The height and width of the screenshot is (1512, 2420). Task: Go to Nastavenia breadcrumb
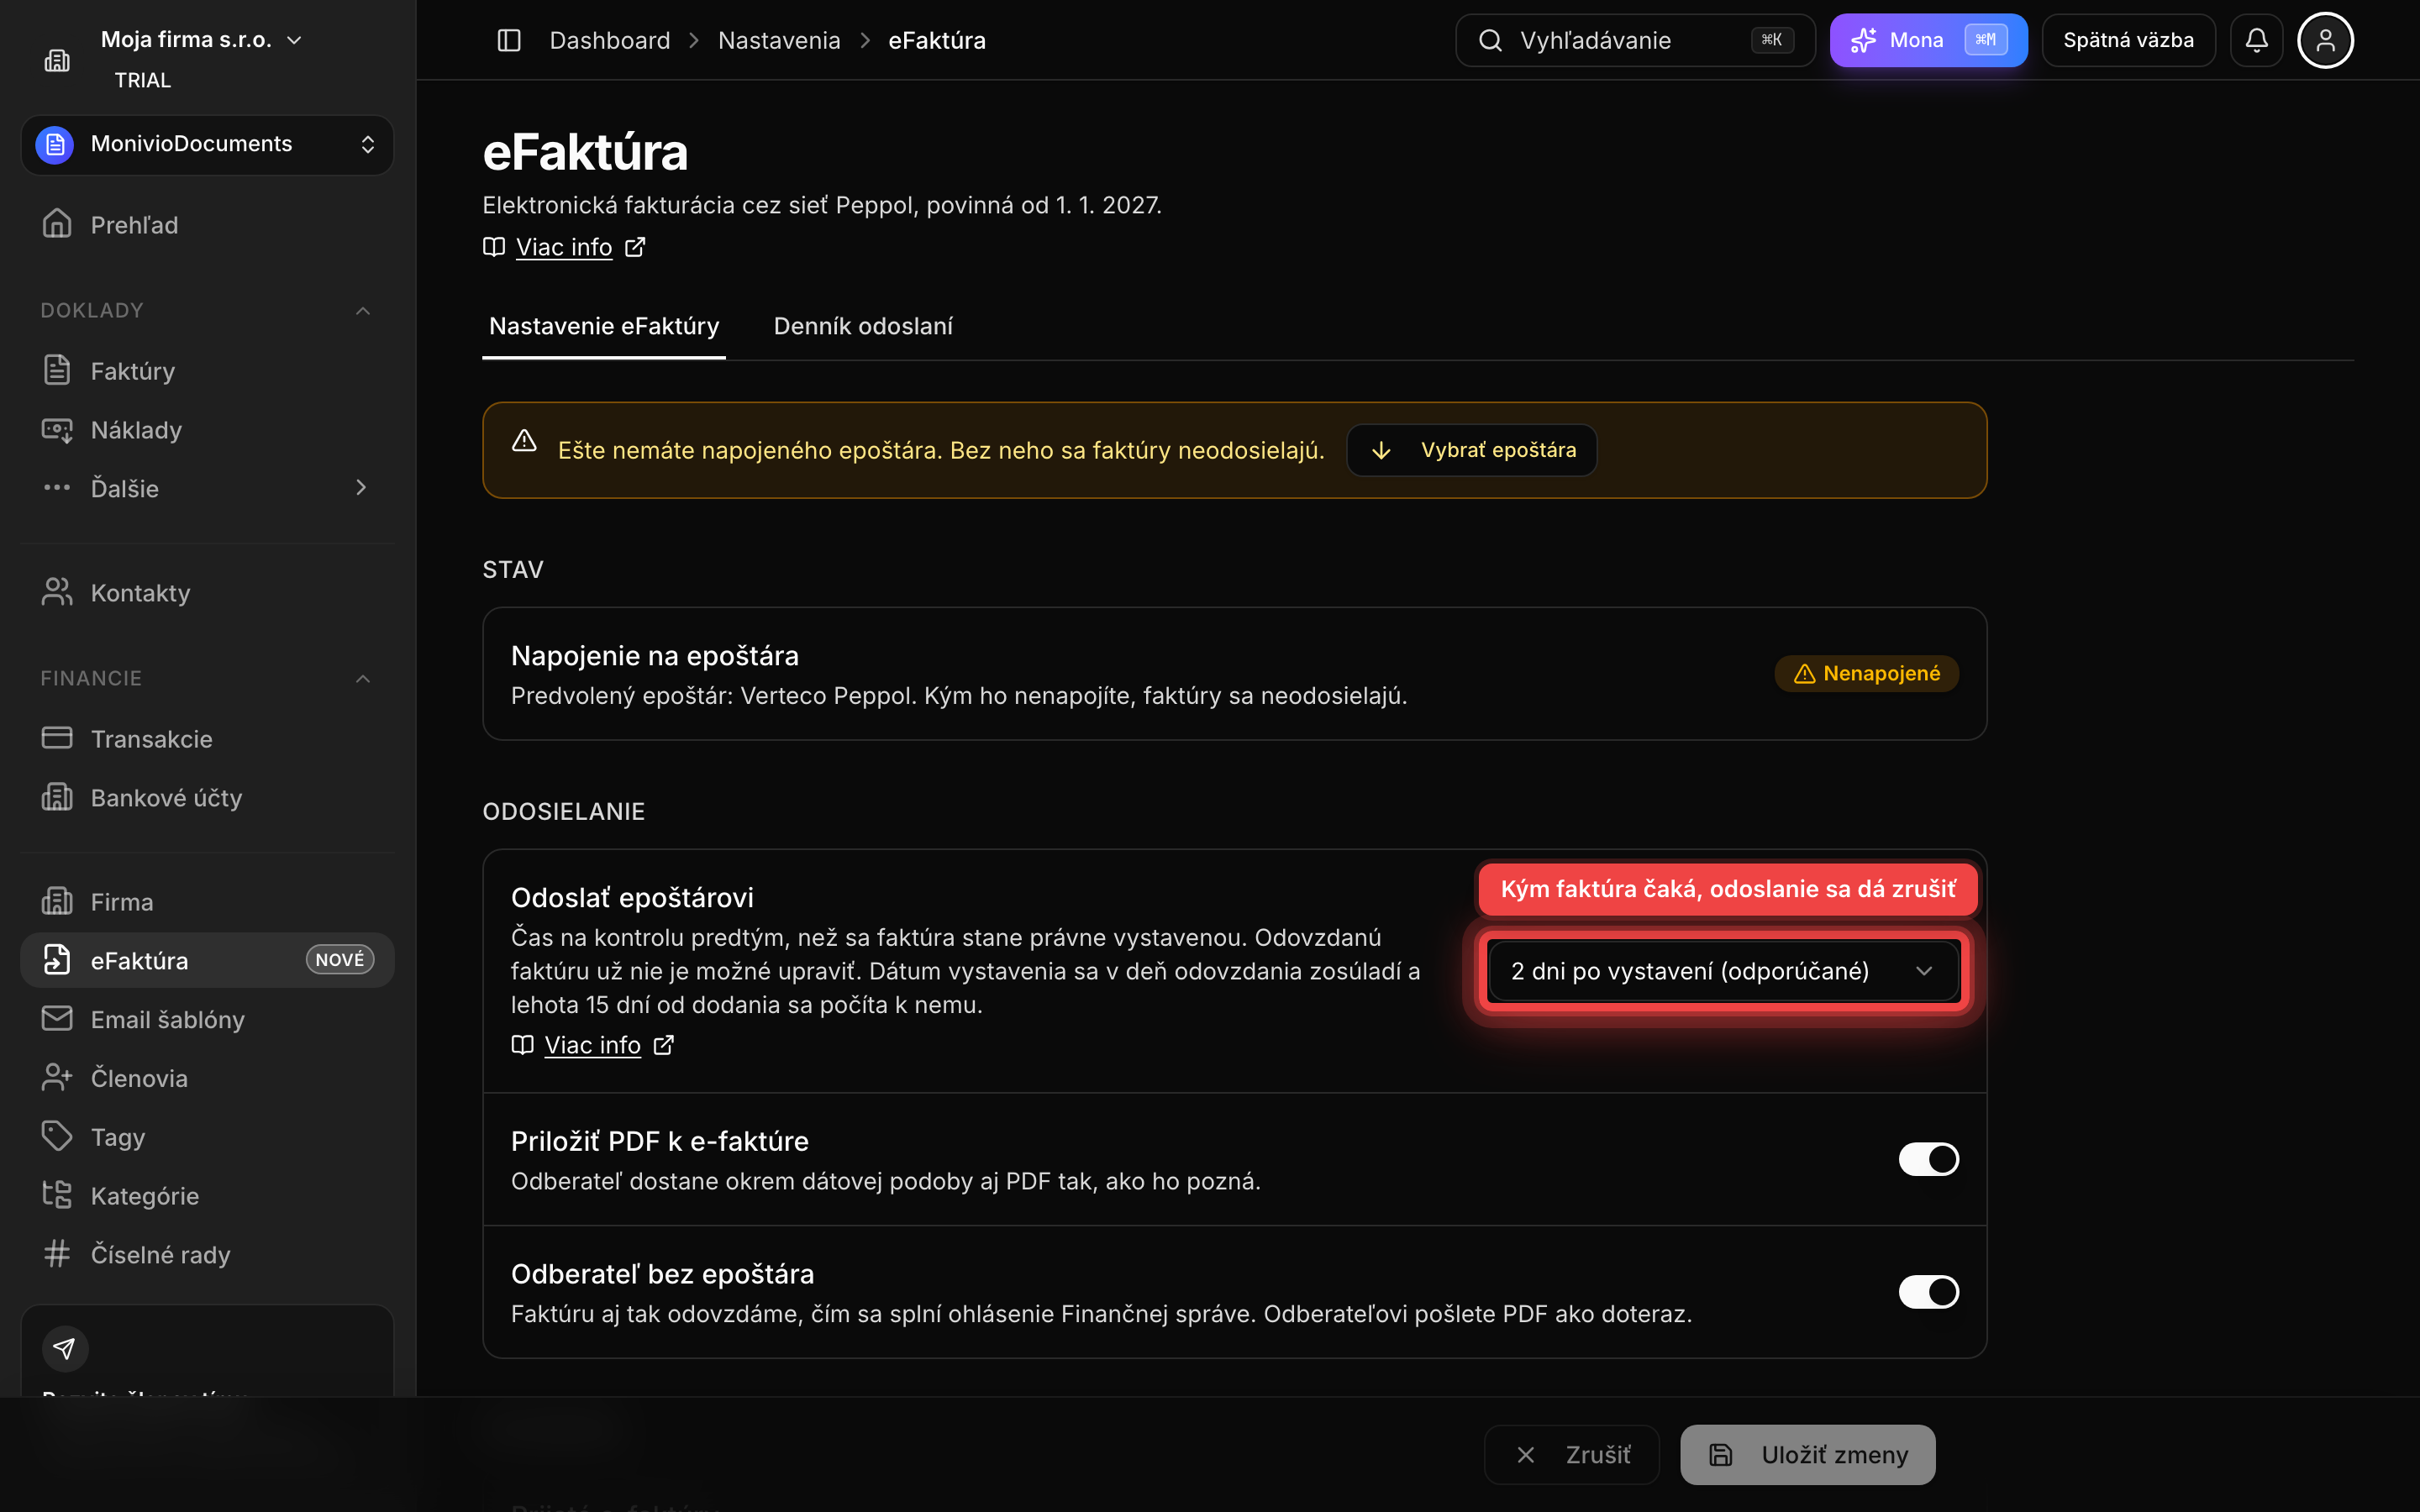click(779, 40)
